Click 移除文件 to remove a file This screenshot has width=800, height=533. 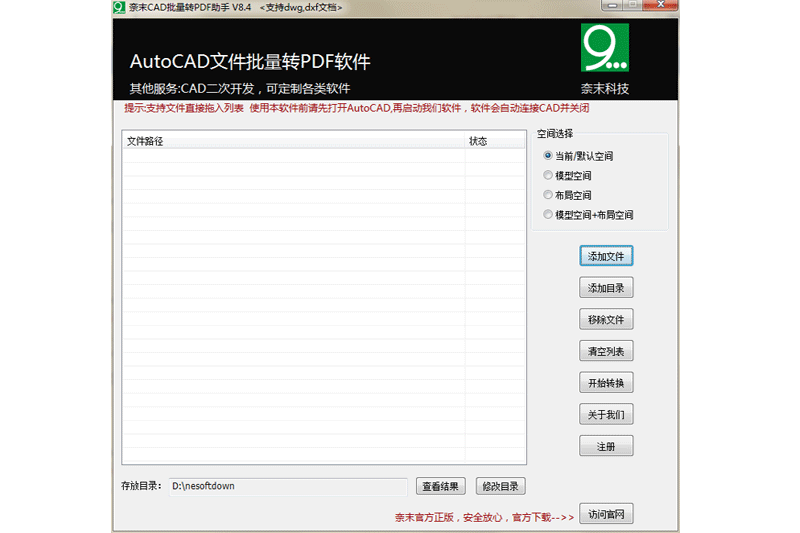(x=606, y=319)
